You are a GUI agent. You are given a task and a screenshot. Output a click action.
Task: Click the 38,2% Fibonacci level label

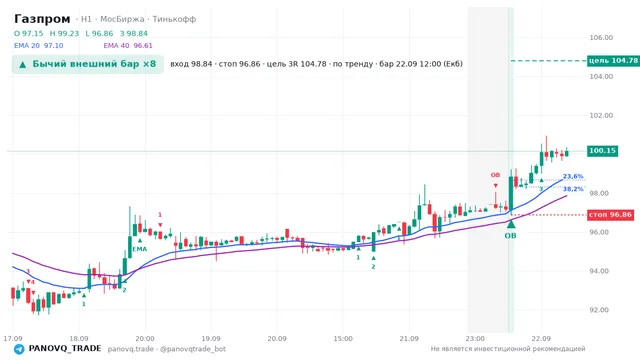pos(573,189)
